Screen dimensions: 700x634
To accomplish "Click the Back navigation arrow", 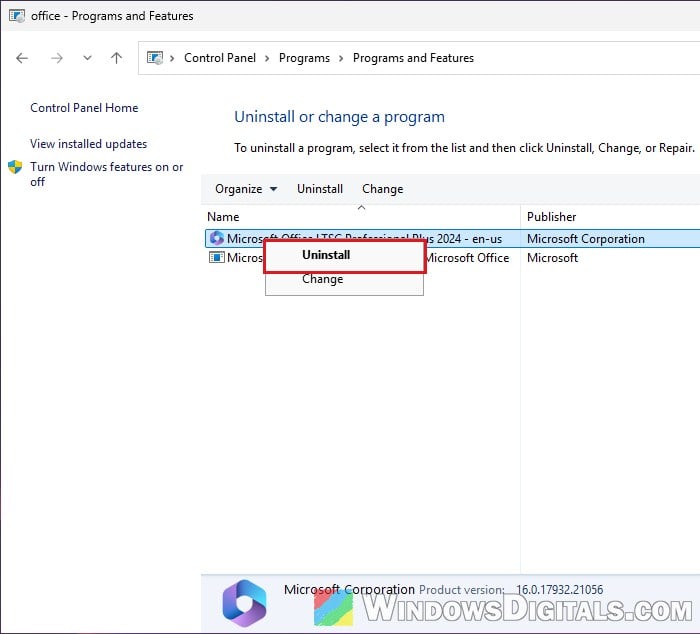I will pos(22,58).
